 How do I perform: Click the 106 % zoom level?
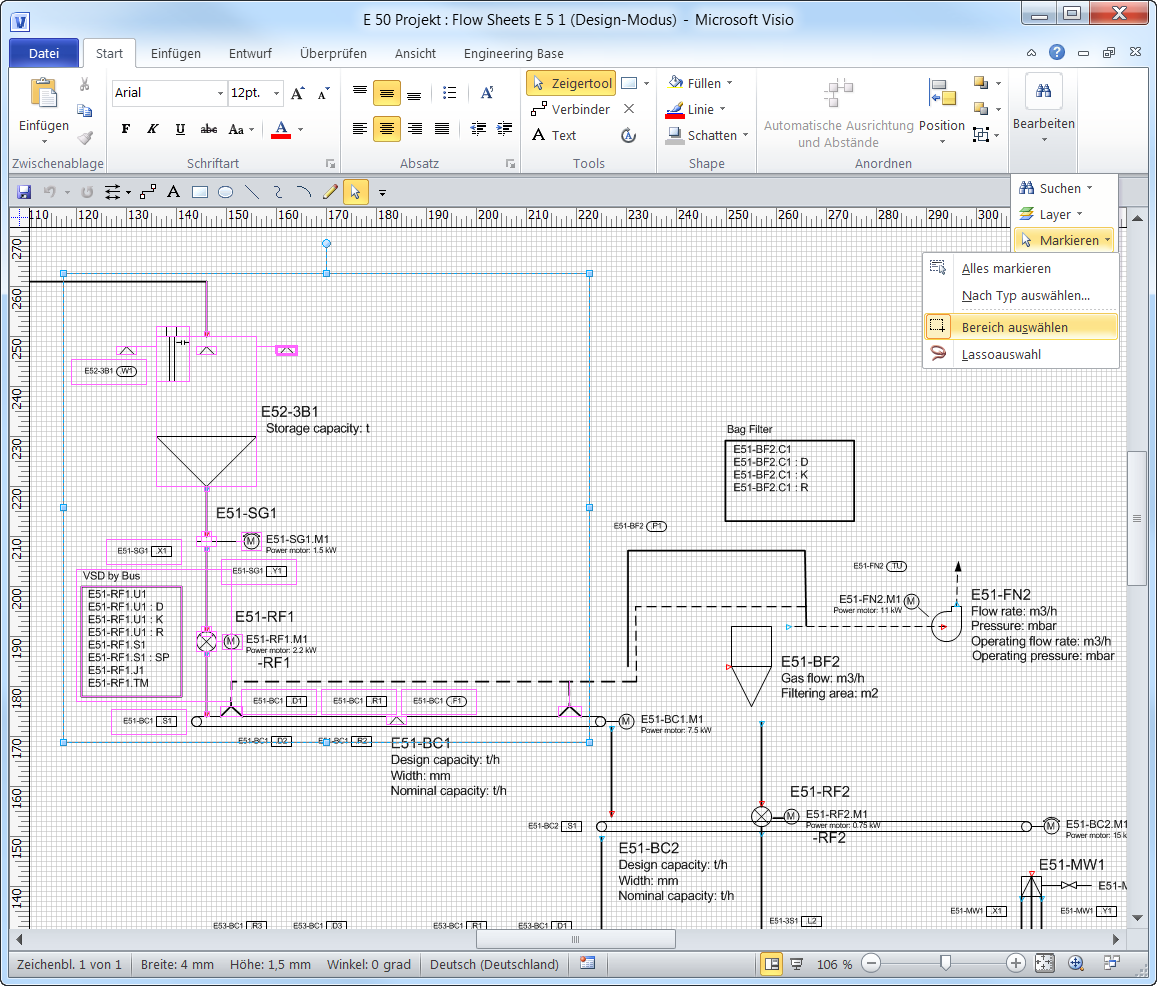835,964
